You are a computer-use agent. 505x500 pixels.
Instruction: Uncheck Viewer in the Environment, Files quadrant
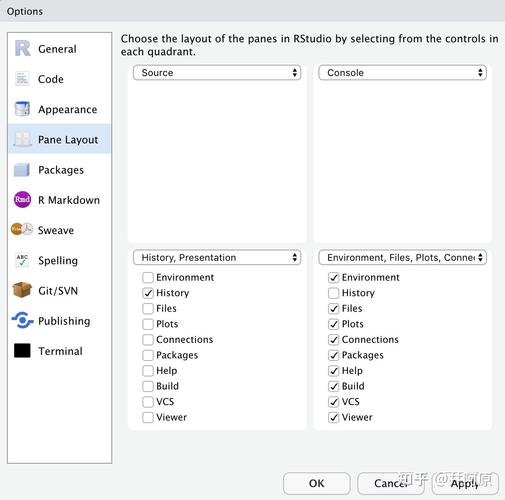click(334, 417)
